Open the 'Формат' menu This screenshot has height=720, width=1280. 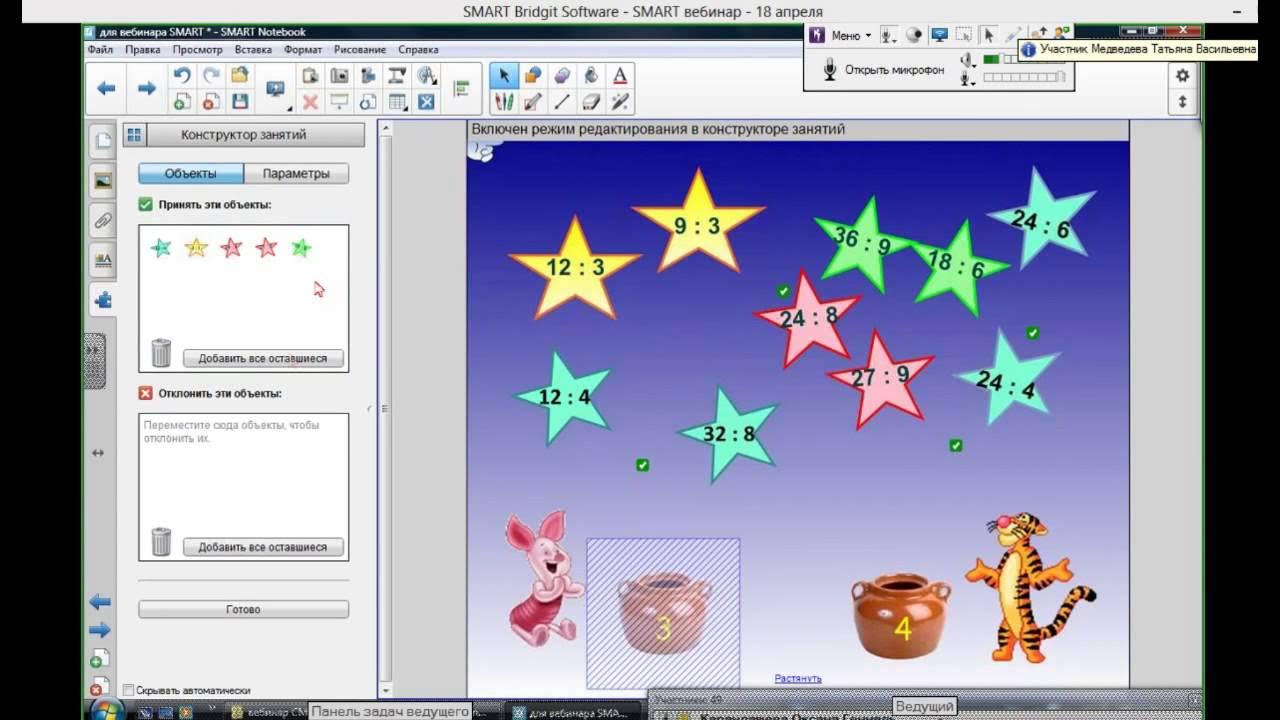click(303, 49)
